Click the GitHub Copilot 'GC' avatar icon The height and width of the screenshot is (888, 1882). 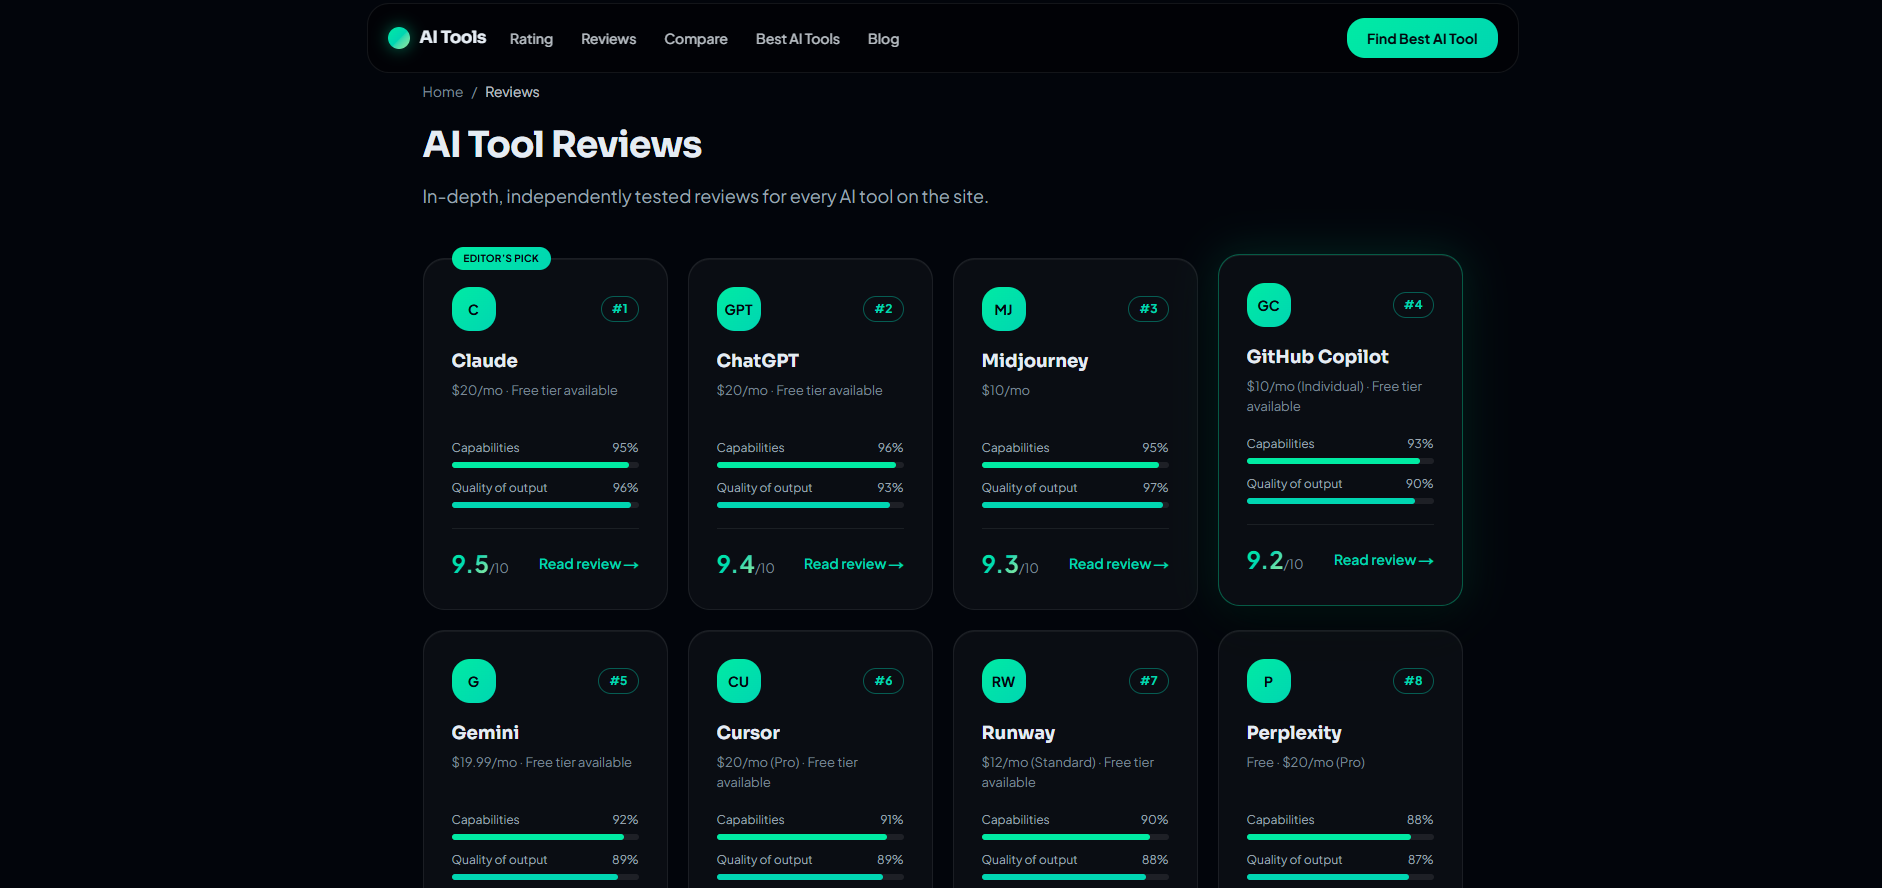tap(1269, 305)
